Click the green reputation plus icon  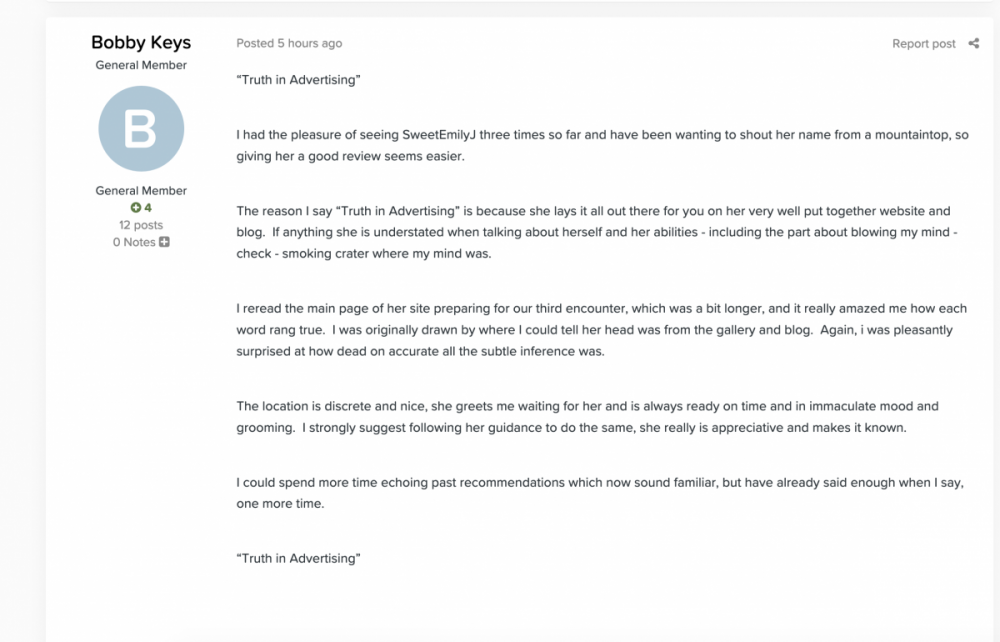point(135,207)
